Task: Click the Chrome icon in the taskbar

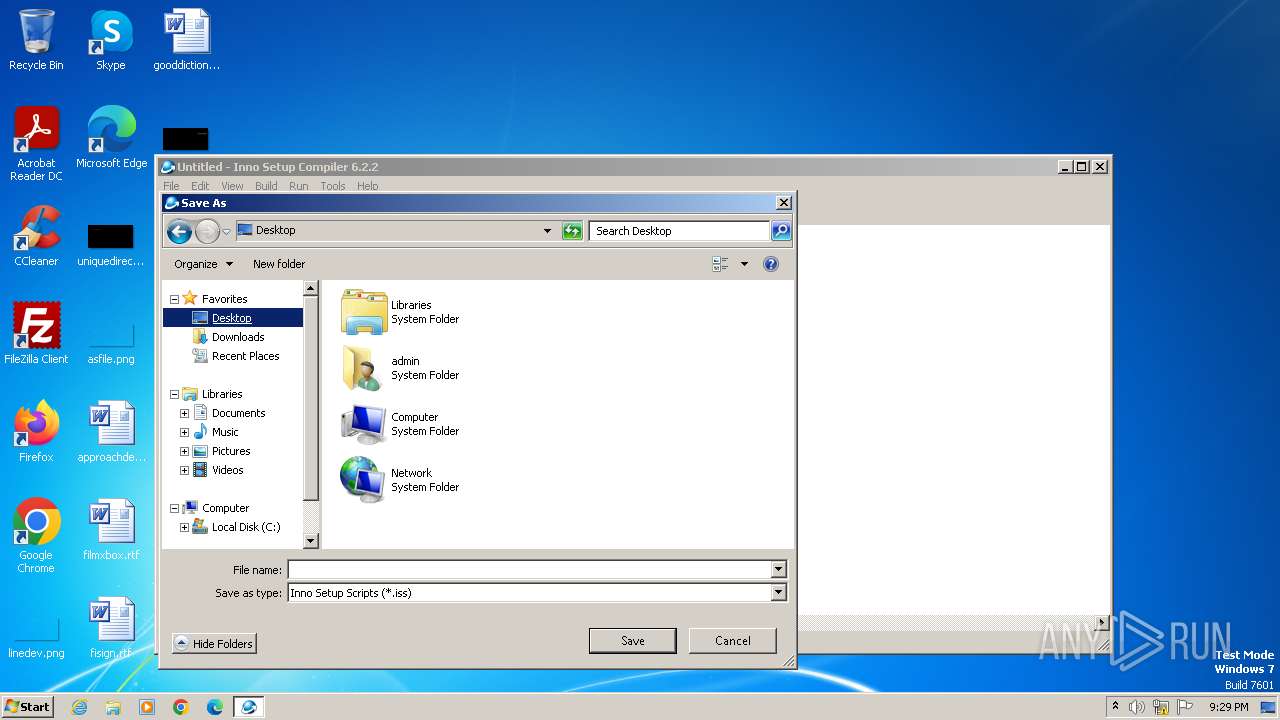Action: 181,707
